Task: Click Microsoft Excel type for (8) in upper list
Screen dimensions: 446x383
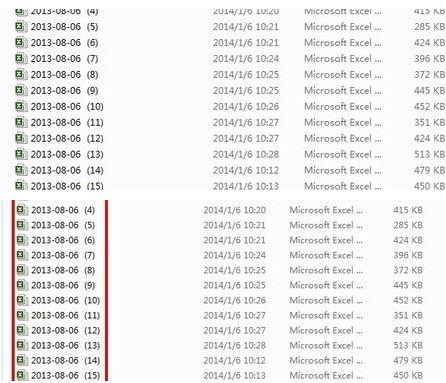Action: [343, 75]
